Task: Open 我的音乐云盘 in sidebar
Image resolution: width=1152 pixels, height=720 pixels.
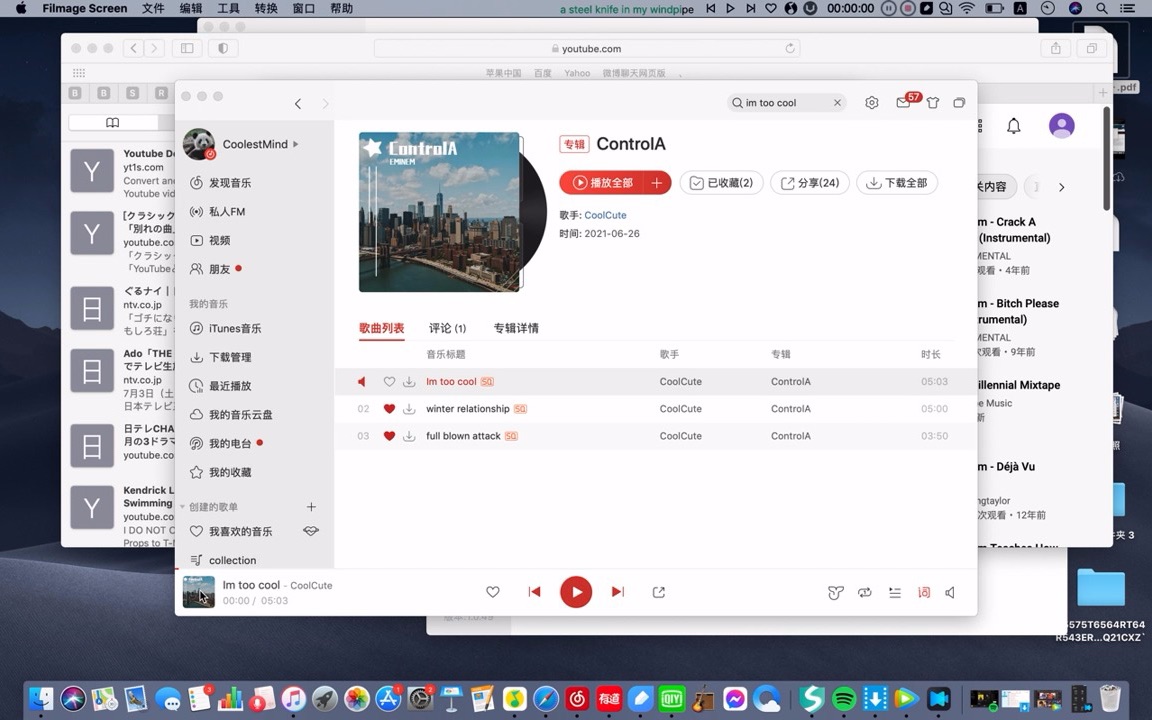Action: pyautogui.click(x=240, y=414)
